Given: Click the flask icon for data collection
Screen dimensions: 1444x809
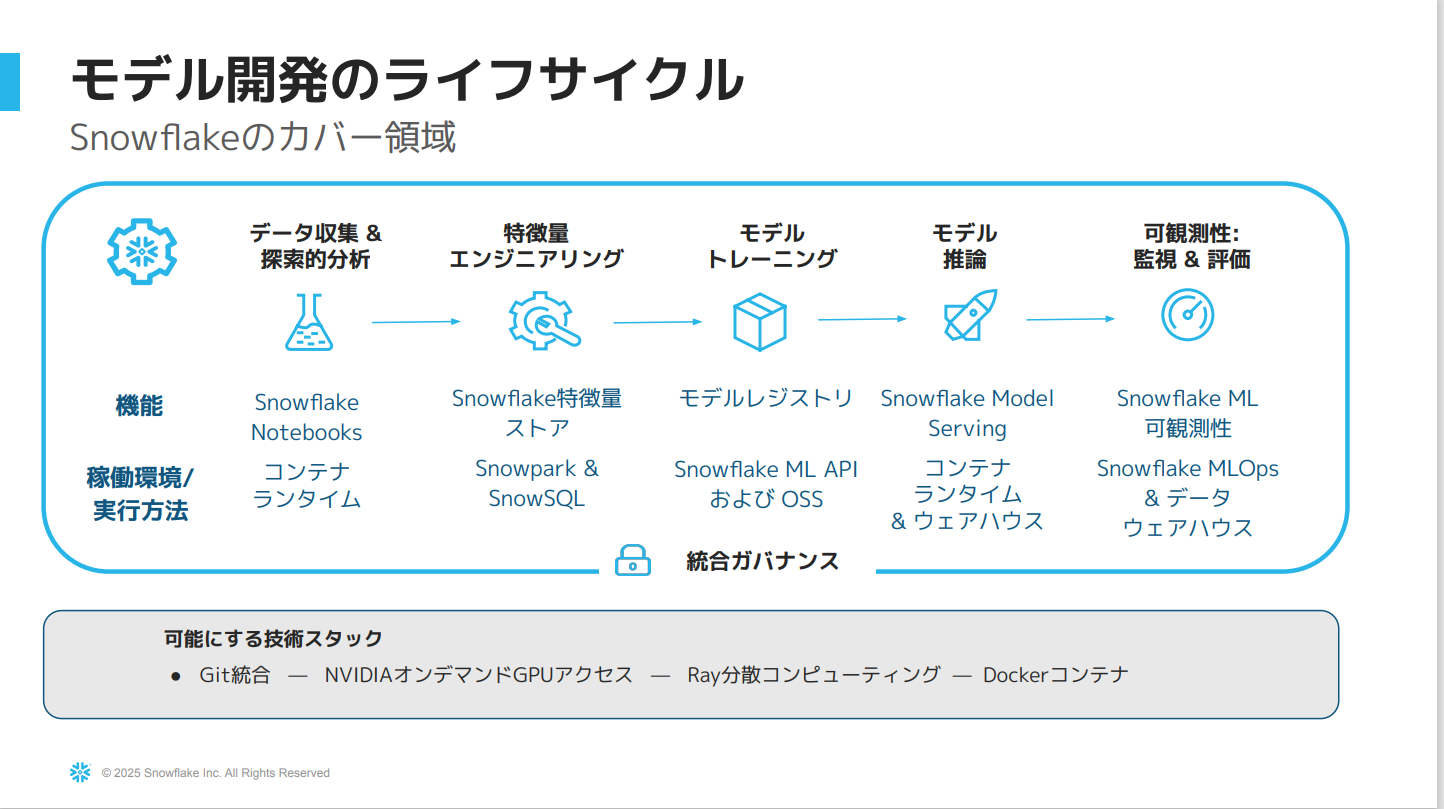Looking at the screenshot, I should [308, 322].
